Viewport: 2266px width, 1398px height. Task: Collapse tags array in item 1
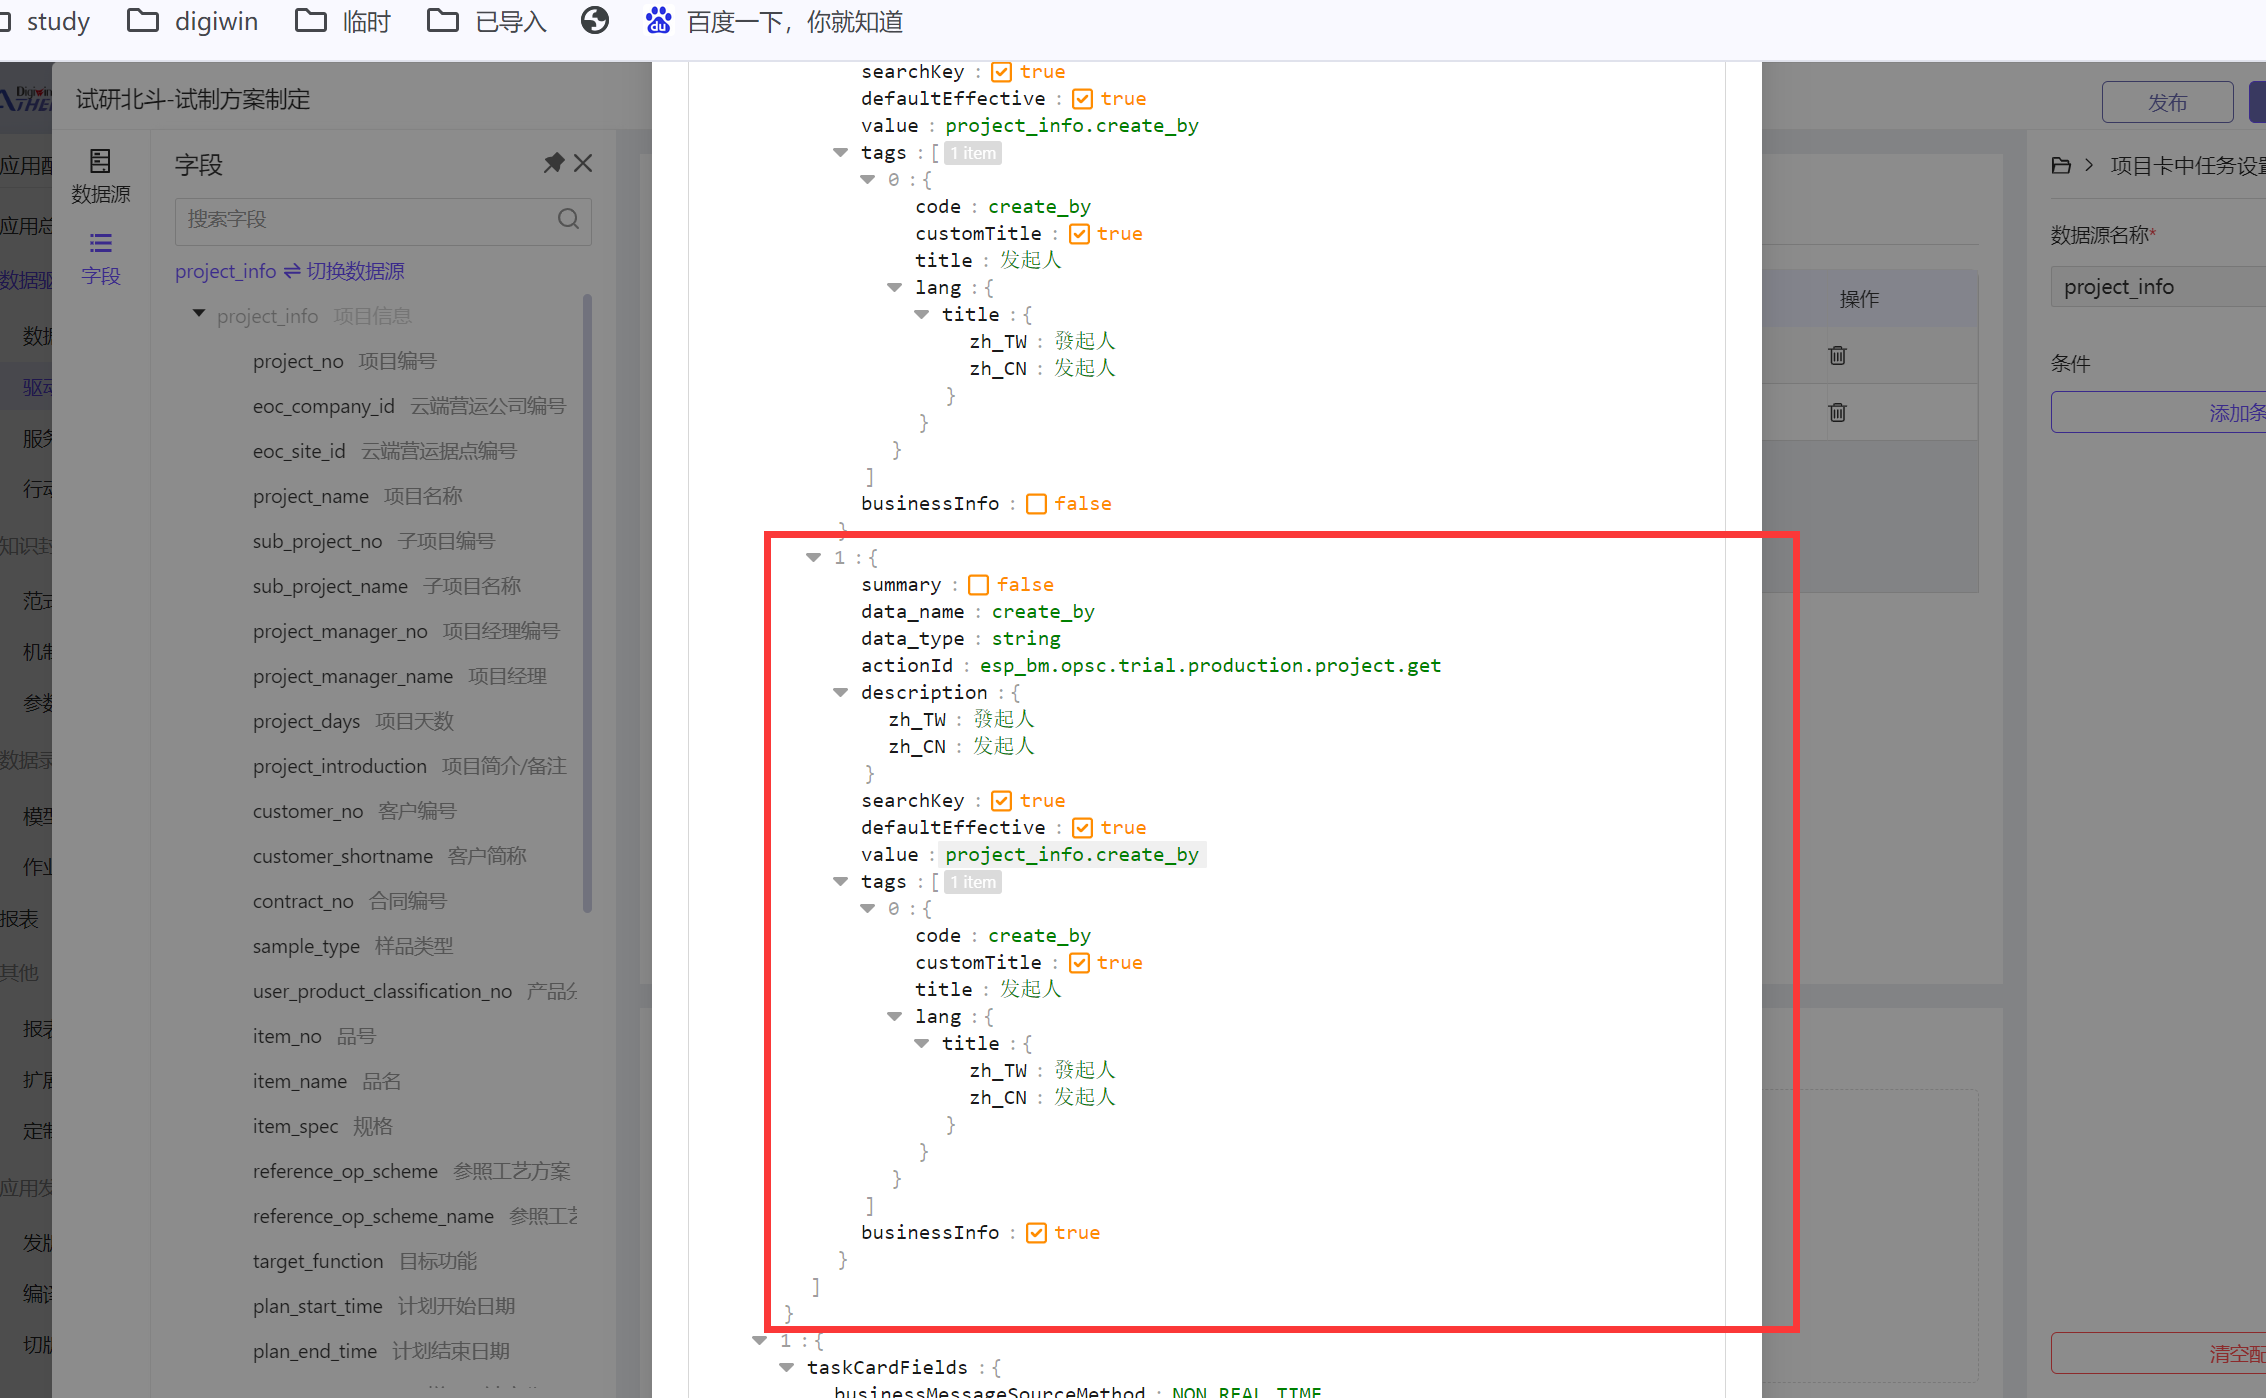(x=840, y=881)
